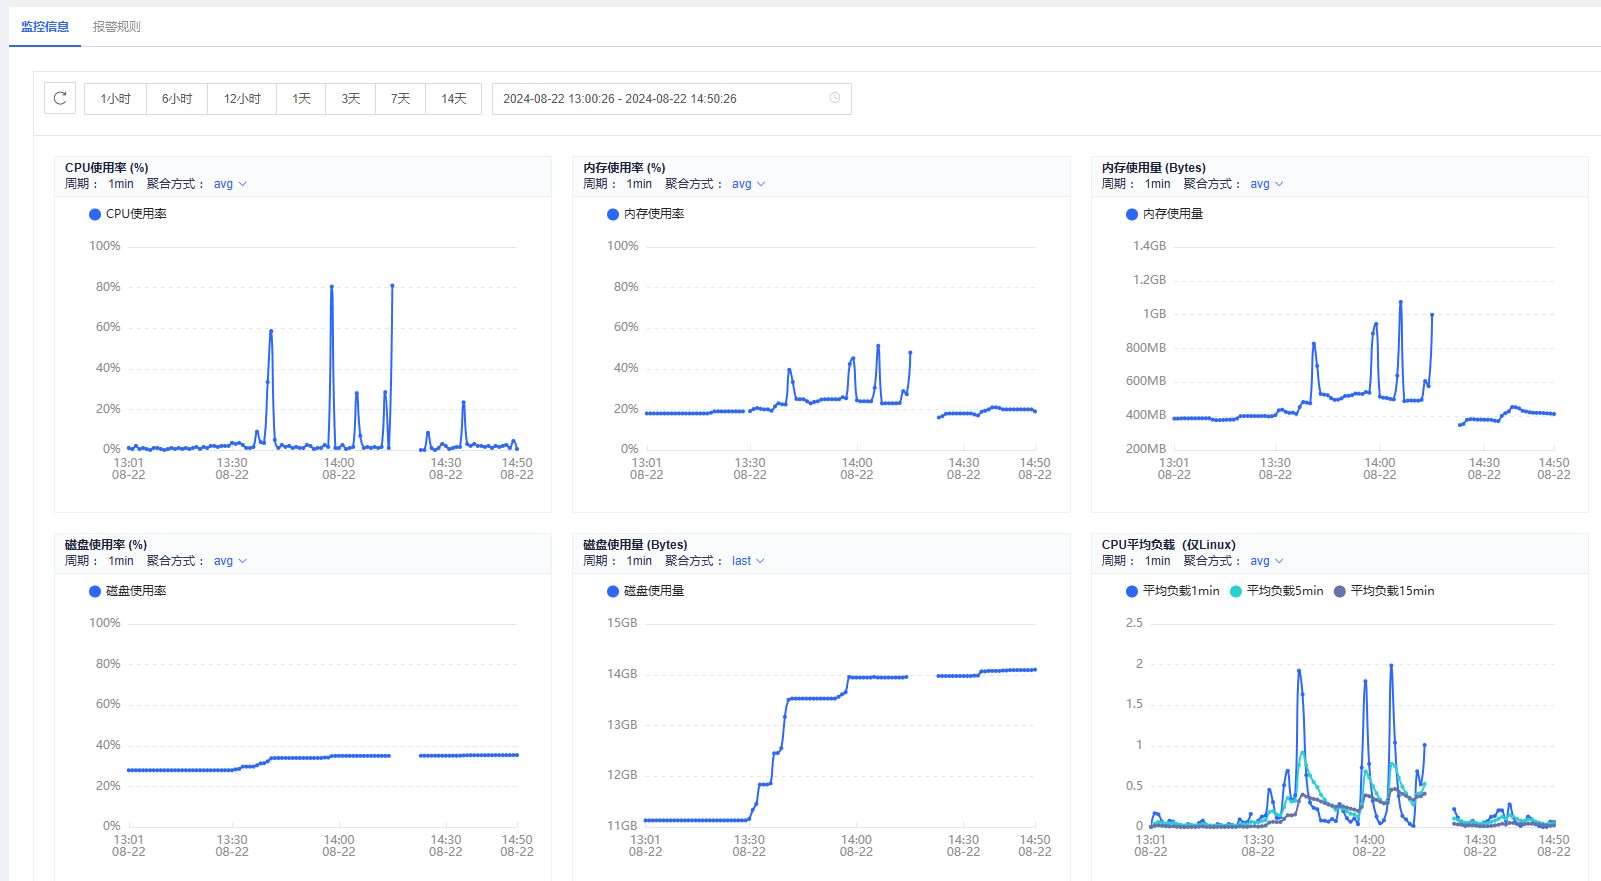The height and width of the screenshot is (881, 1601).
Task: Expand 内存使用量 aggregation method dropdown
Action: coord(1266,184)
